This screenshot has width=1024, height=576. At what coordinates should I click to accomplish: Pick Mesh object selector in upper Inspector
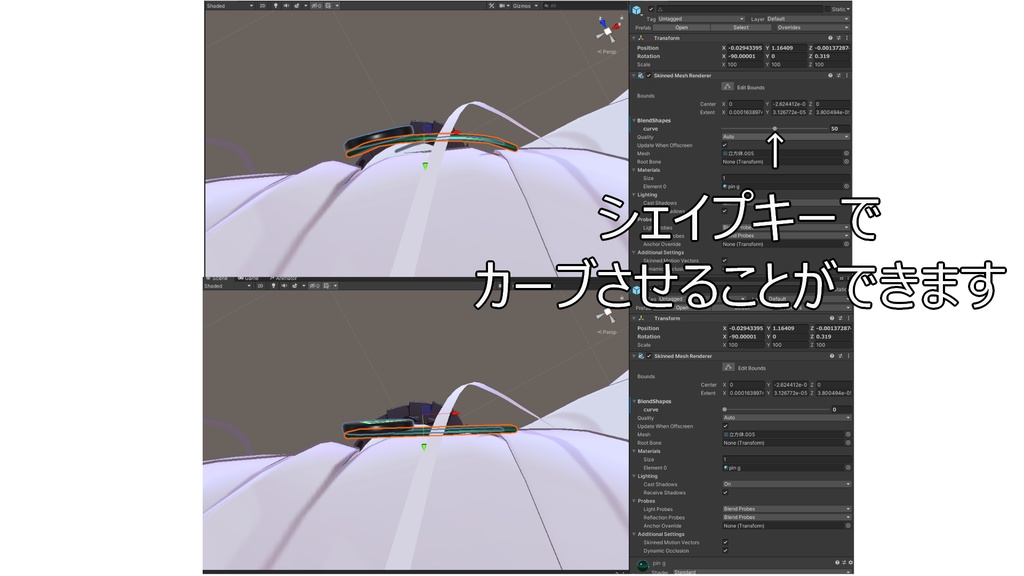point(846,153)
